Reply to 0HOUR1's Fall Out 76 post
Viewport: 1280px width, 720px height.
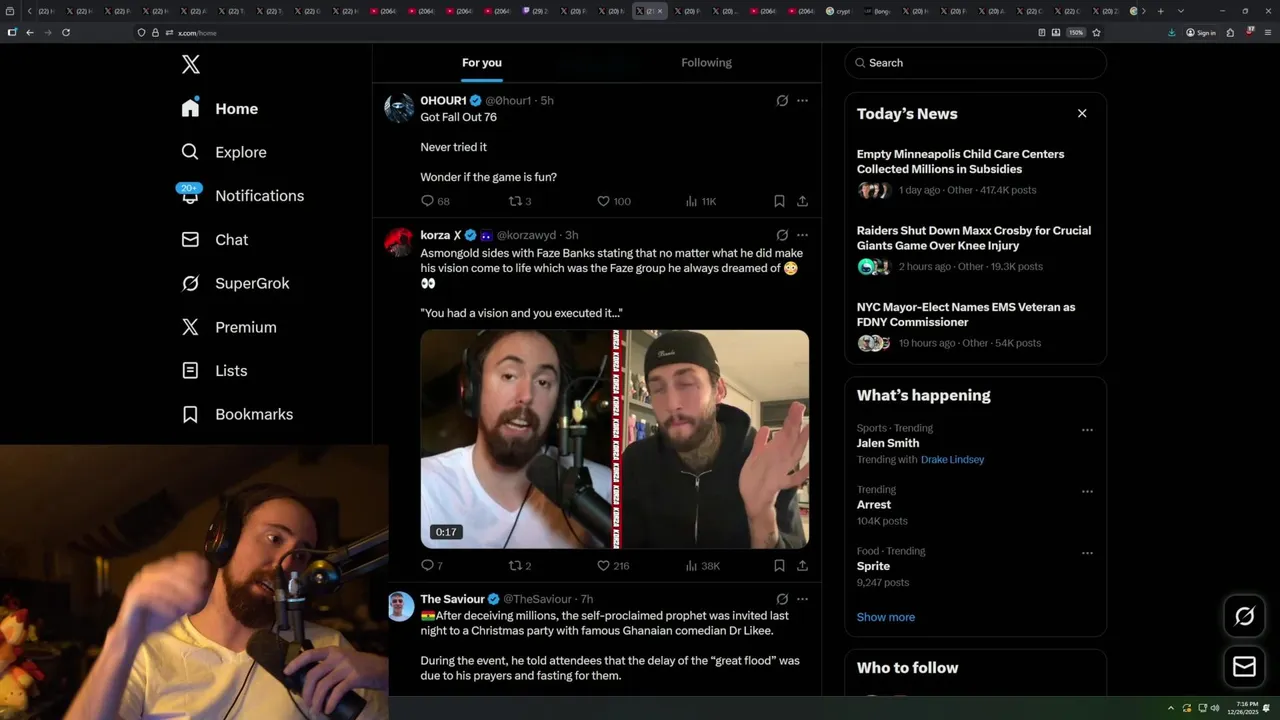coord(435,201)
